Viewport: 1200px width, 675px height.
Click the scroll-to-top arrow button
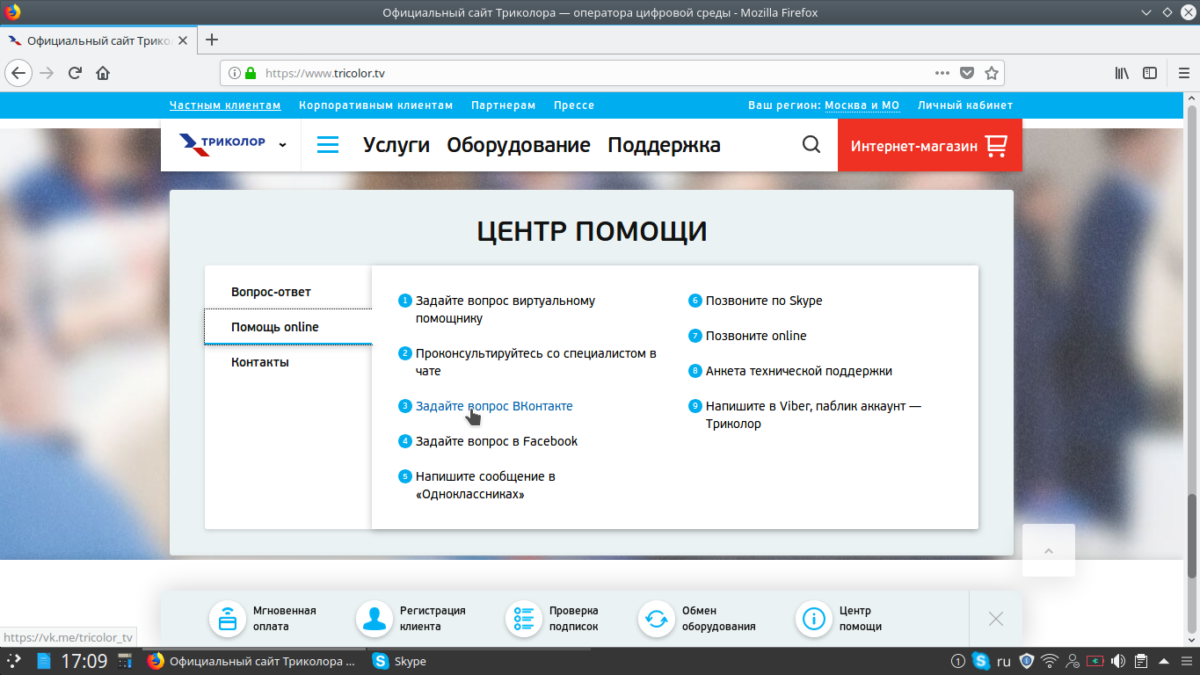[1048, 551]
